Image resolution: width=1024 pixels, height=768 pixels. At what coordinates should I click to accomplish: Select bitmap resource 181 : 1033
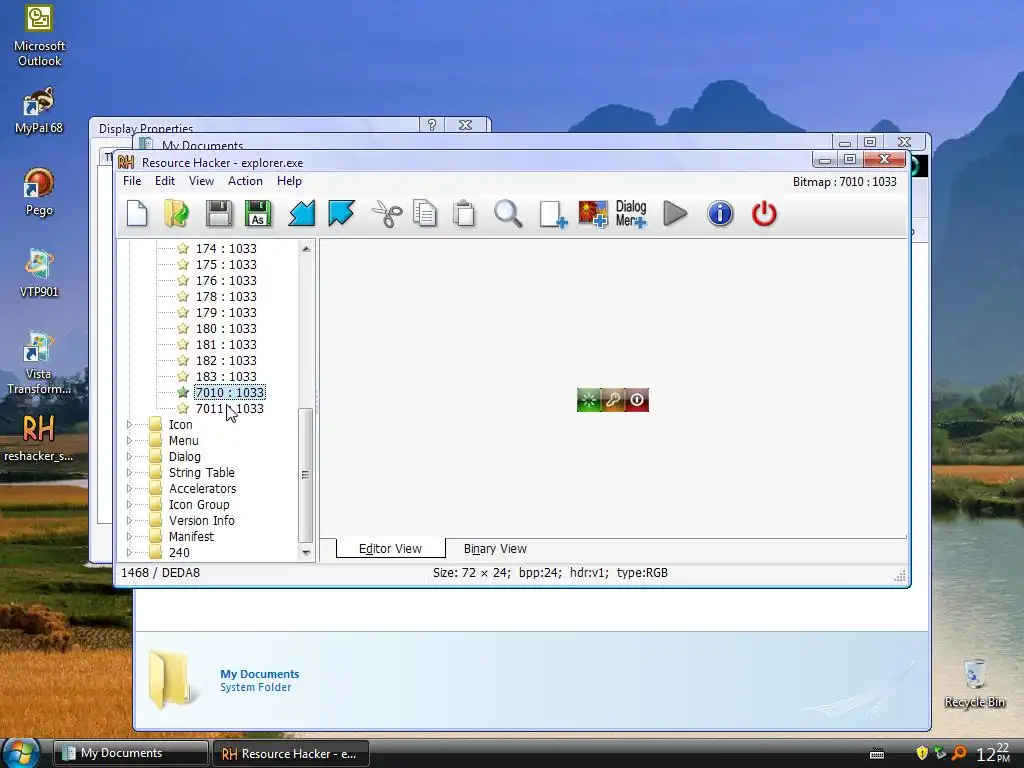[x=226, y=344]
